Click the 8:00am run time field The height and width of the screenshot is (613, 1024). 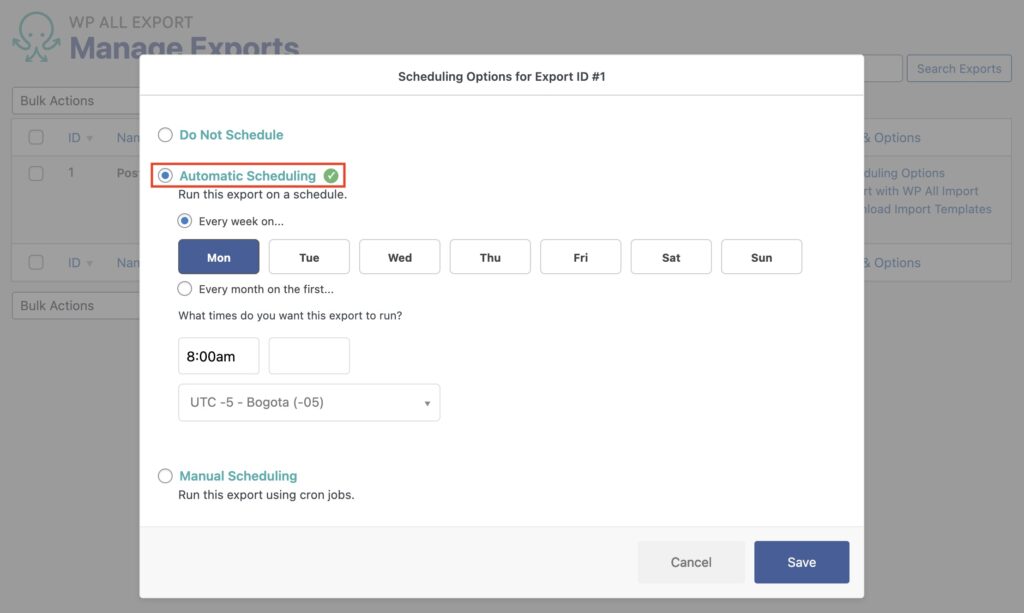[218, 355]
